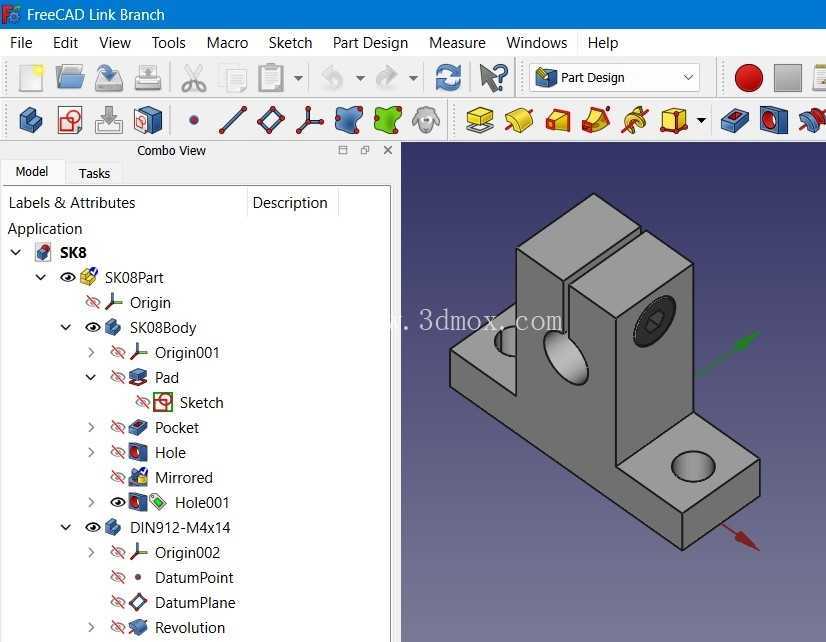
Task: Hide SK08Body using its eye icon
Action: 93,327
